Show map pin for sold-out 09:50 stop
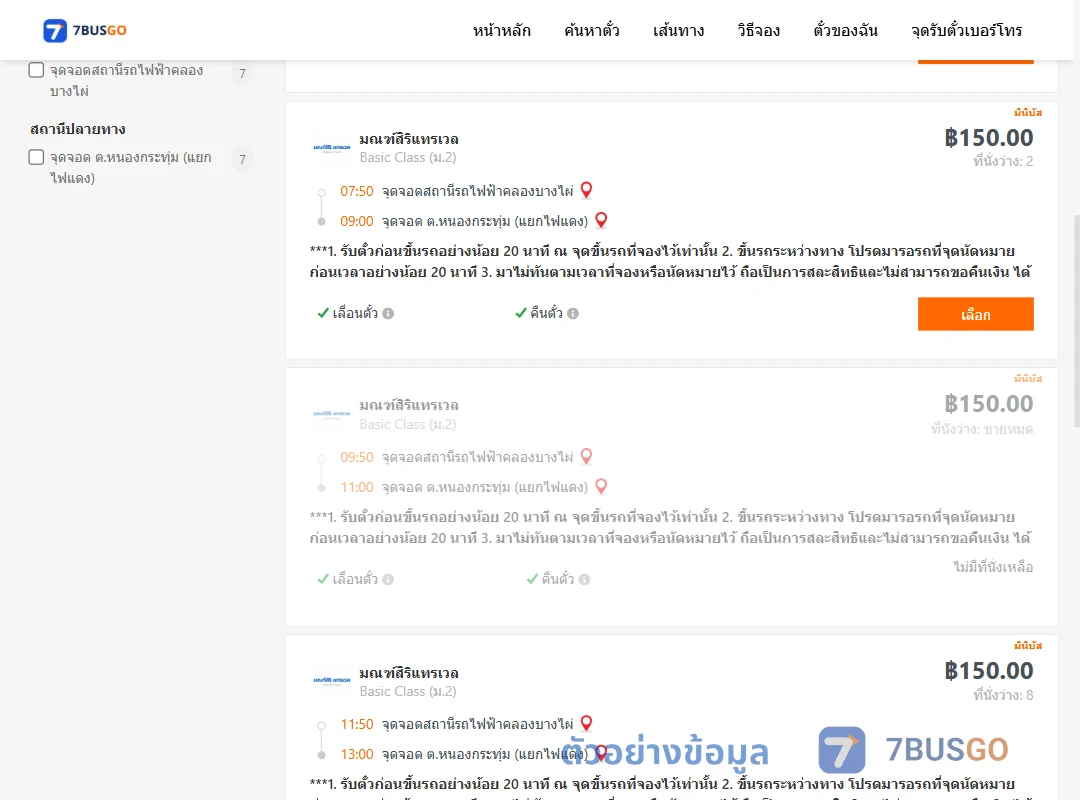 click(x=586, y=456)
